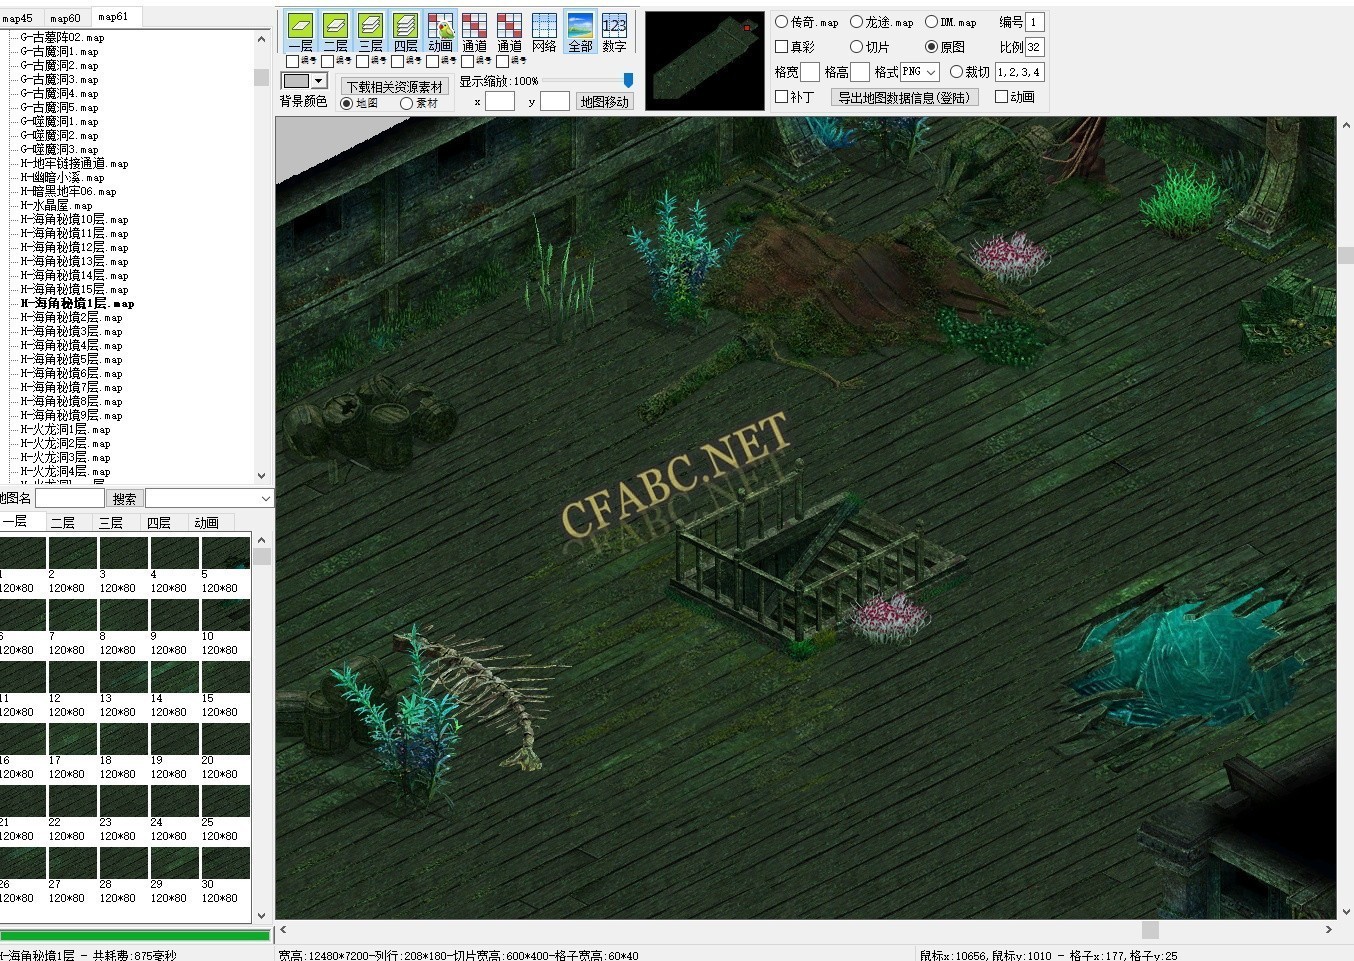This screenshot has height=961, width=1354.
Task: Select the 切片 radio button
Action: point(857,46)
